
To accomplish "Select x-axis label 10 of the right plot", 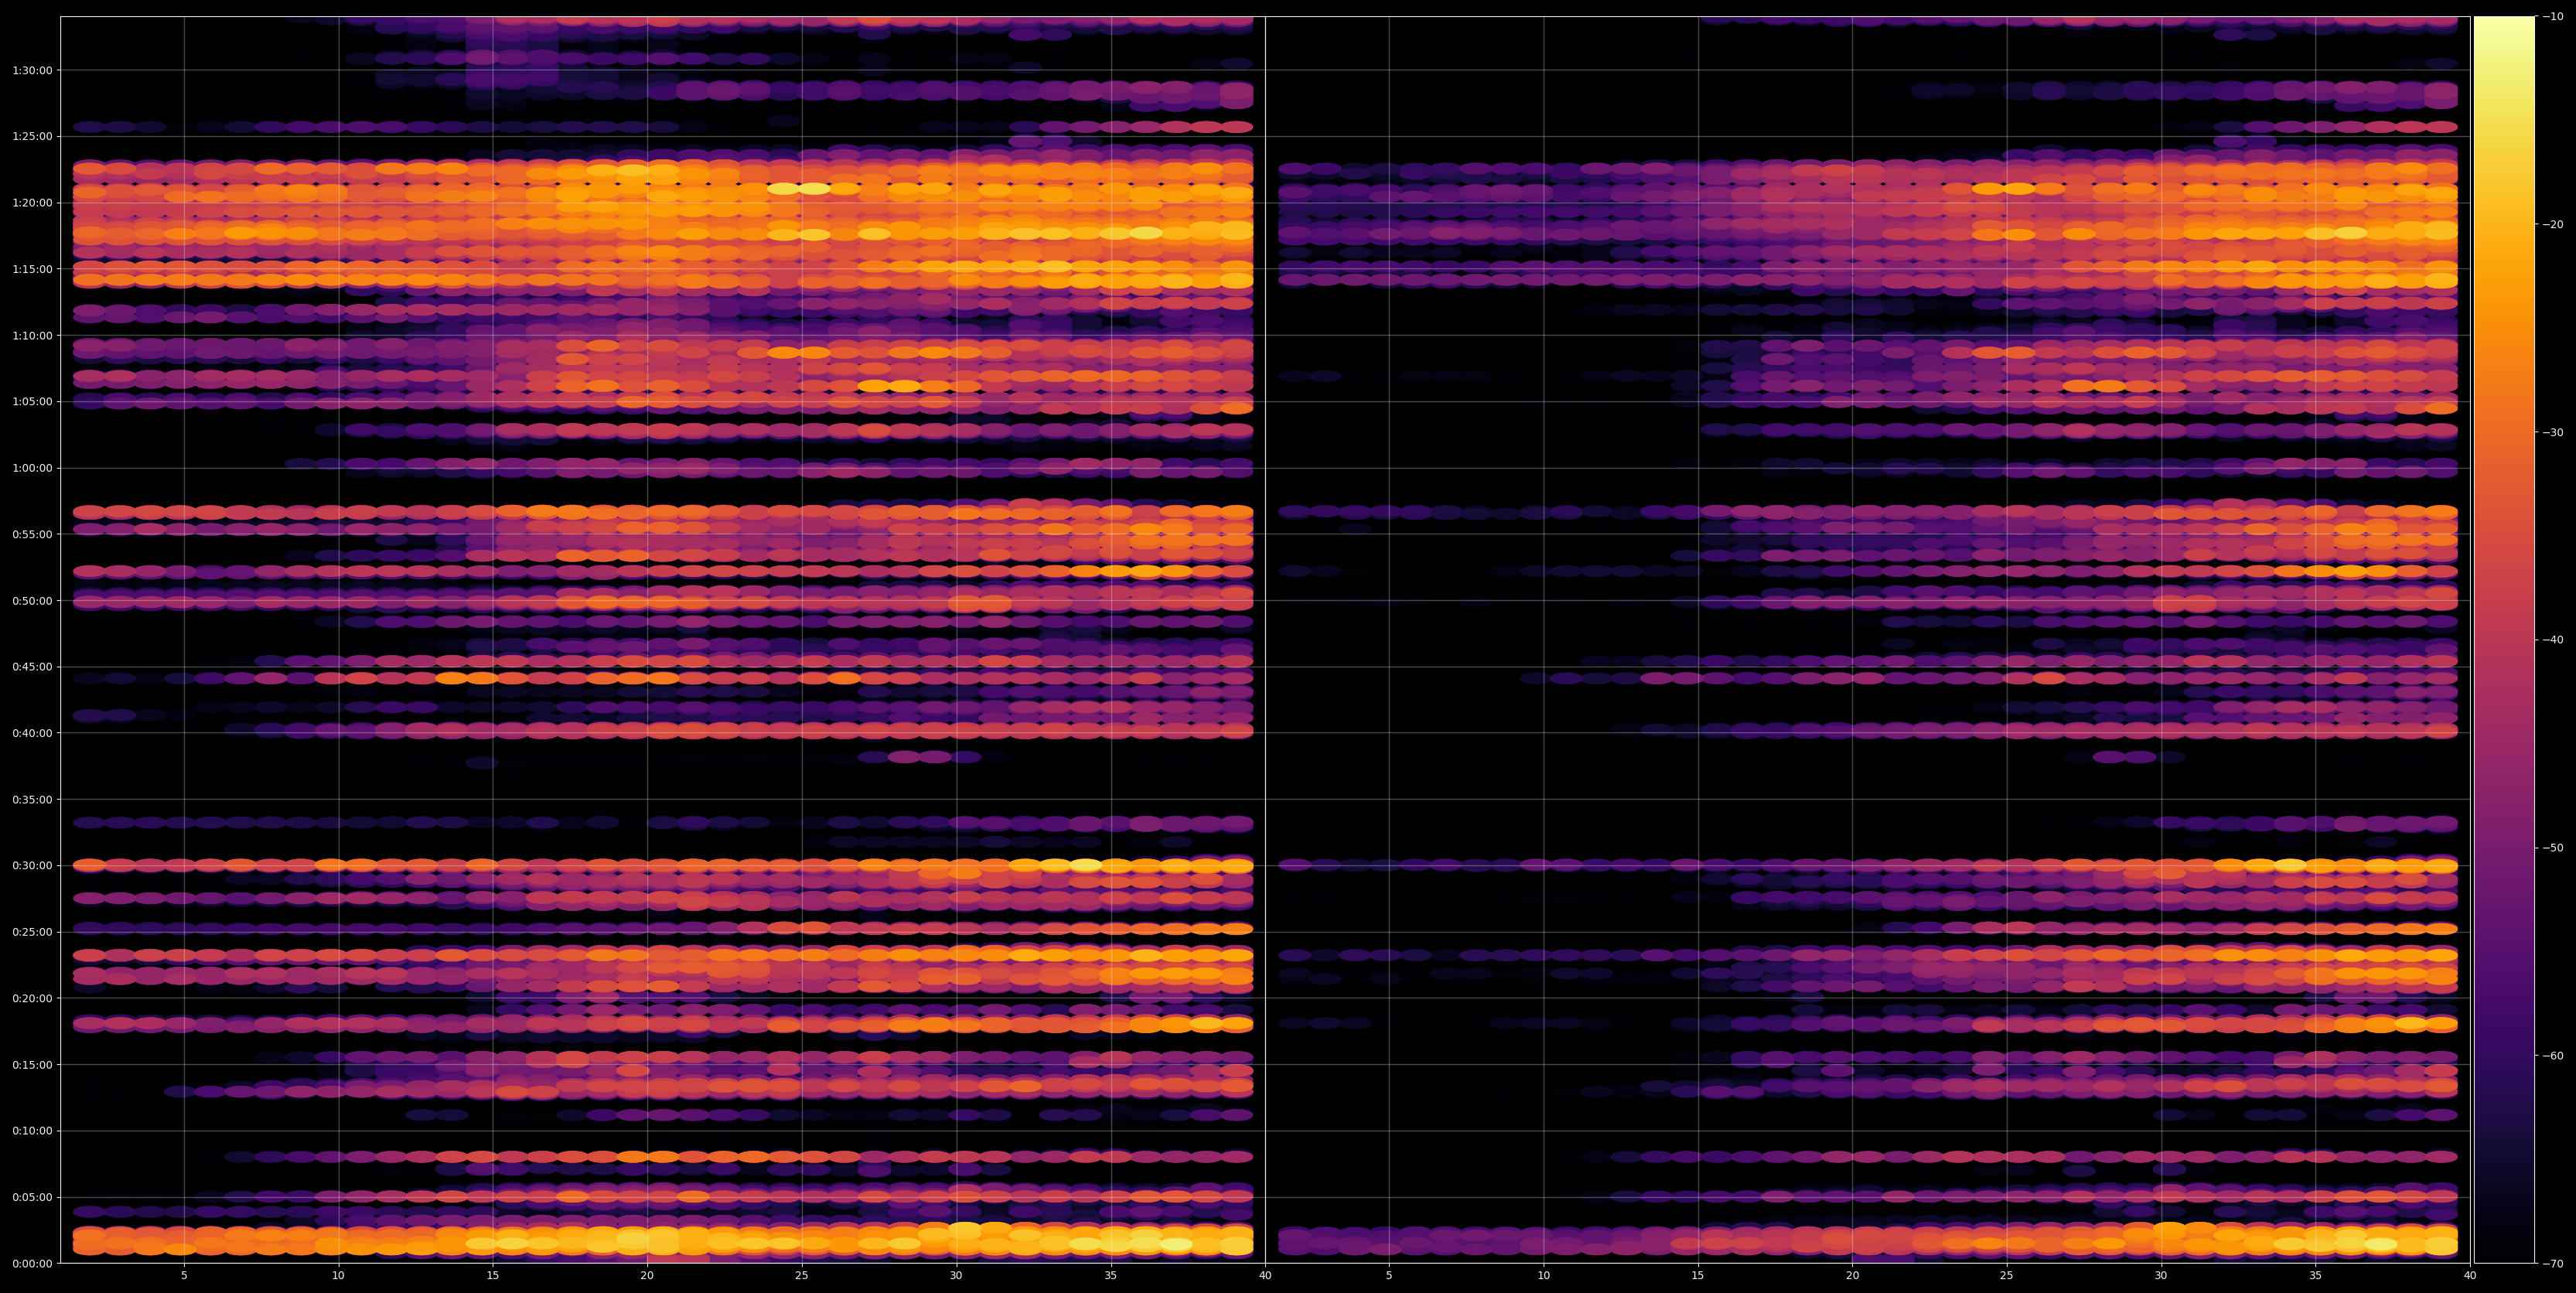I will [x=1543, y=1276].
